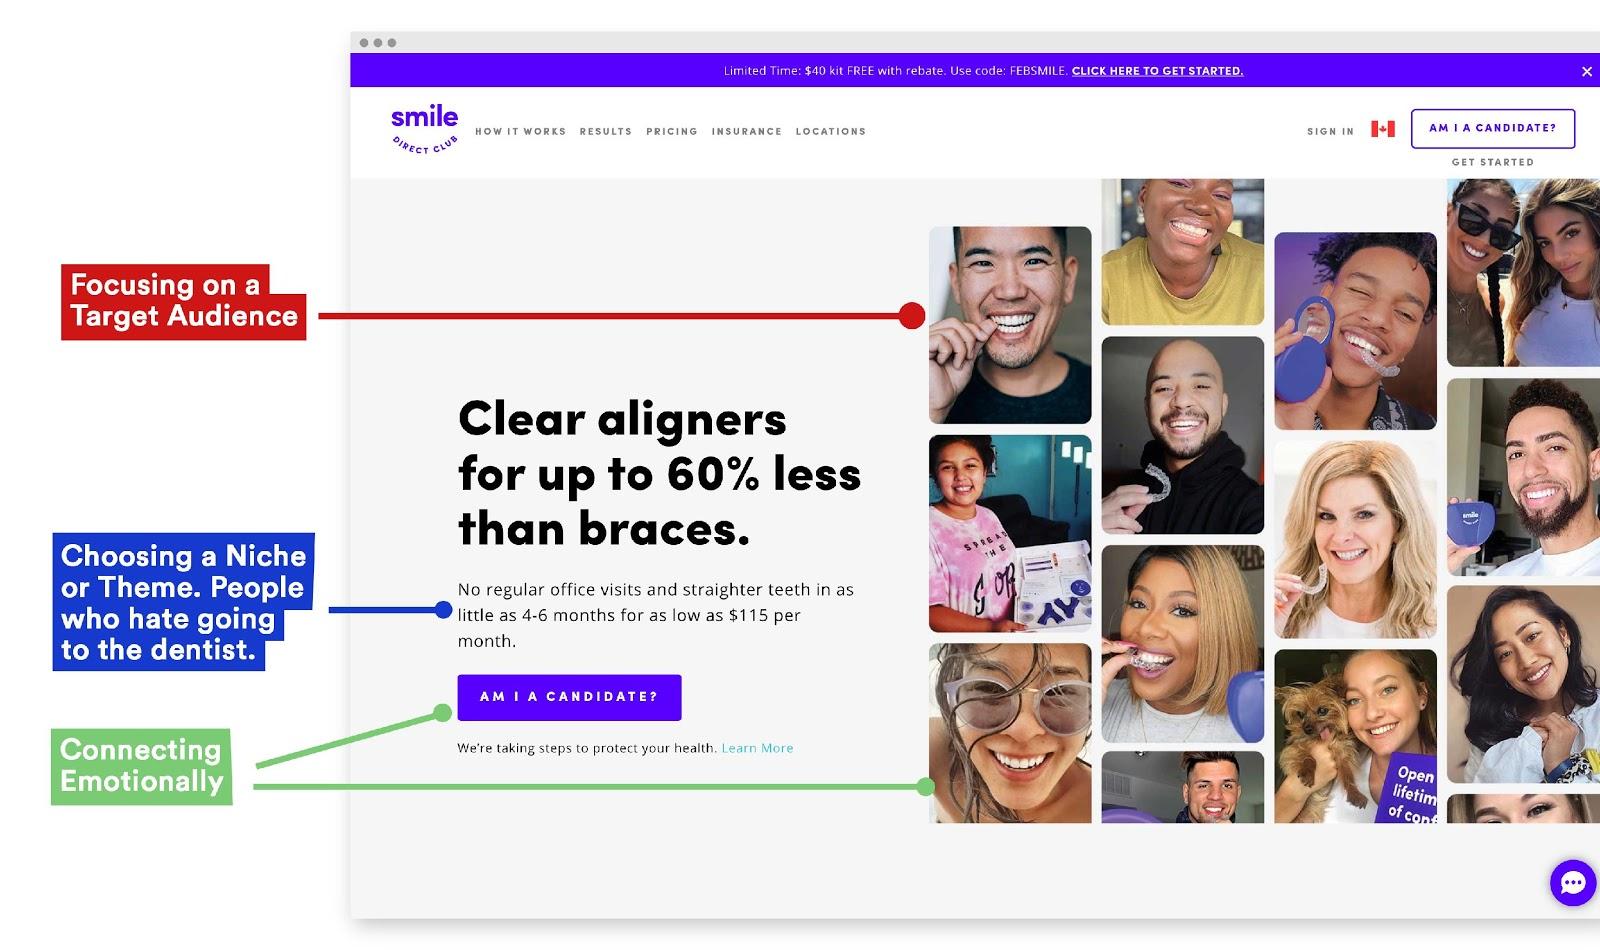The height and width of the screenshot is (950, 1600).
Task: Select the bald man in black hoodie photo
Action: point(1183,435)
